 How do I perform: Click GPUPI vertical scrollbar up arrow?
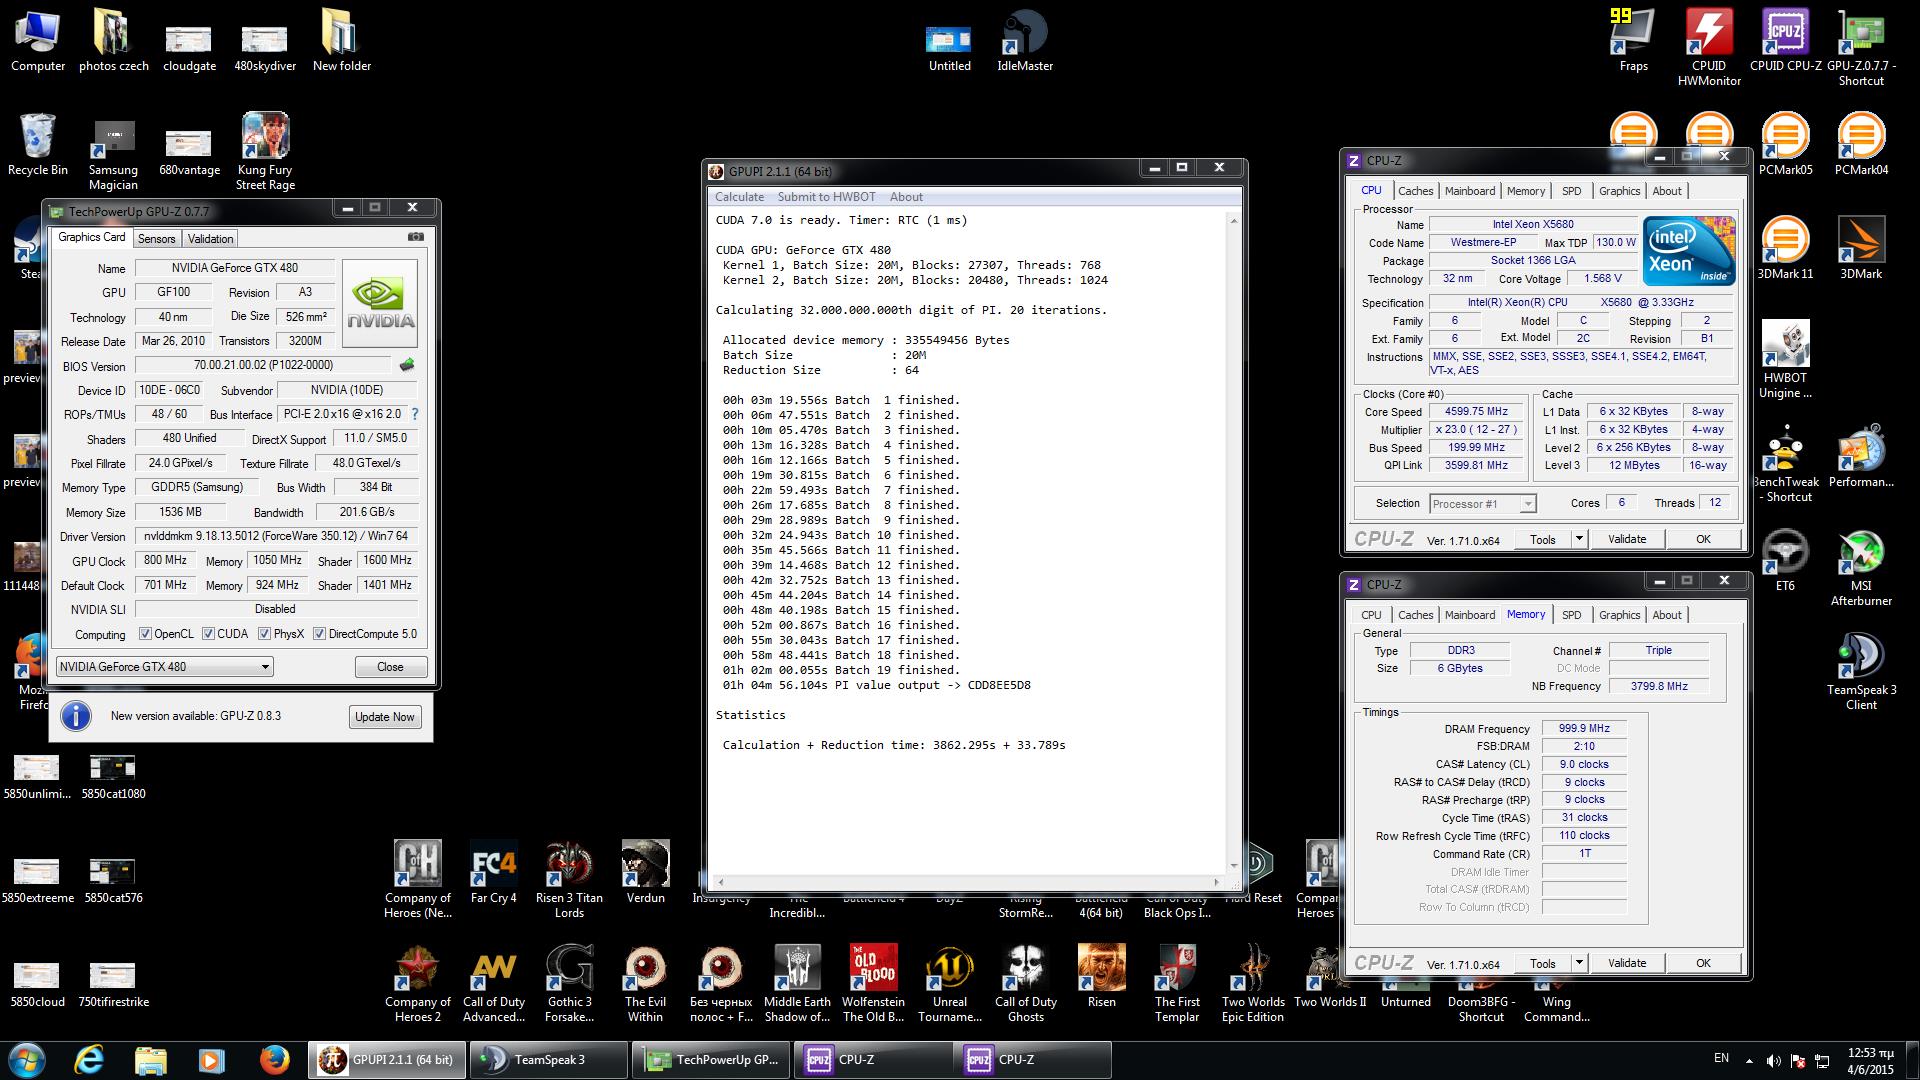coord(1234,220)
